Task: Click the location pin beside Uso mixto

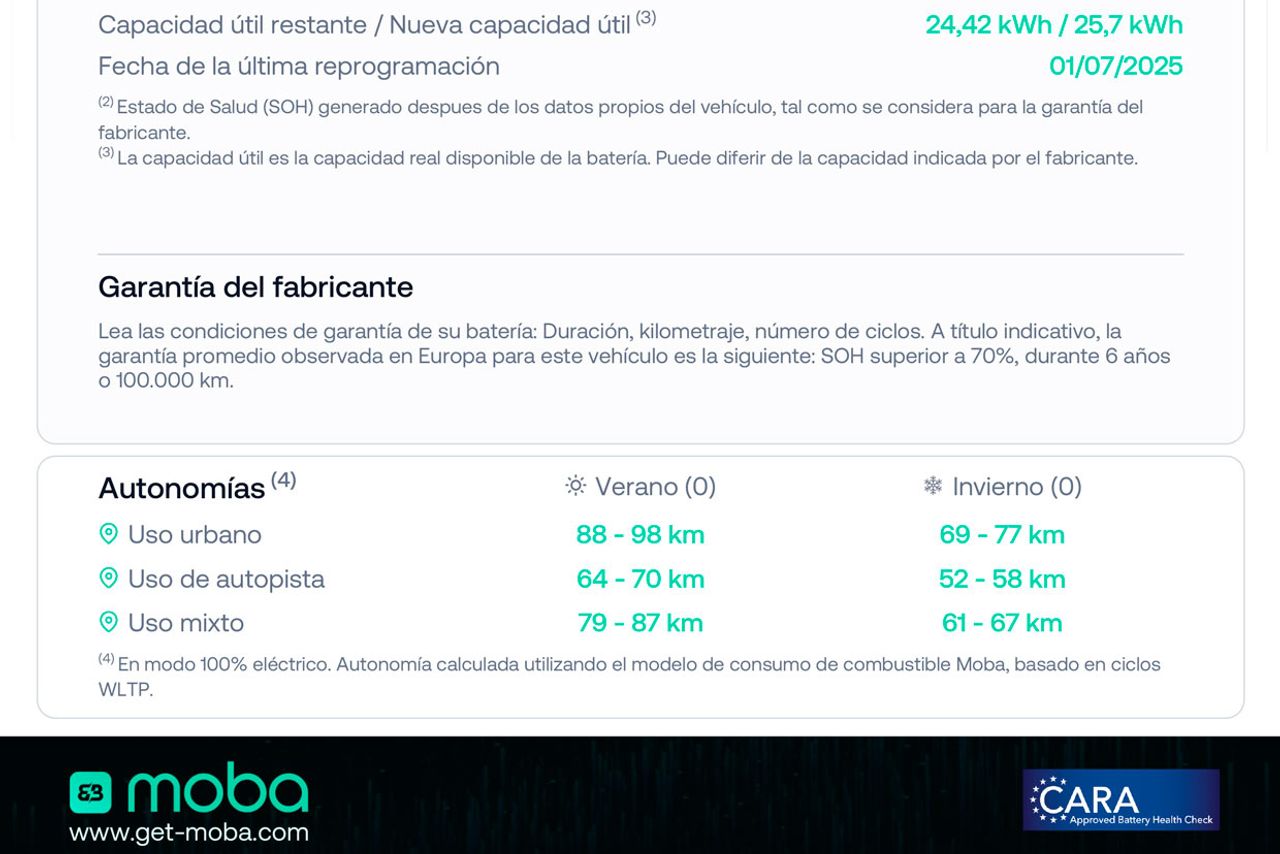Action: (109, 622)
